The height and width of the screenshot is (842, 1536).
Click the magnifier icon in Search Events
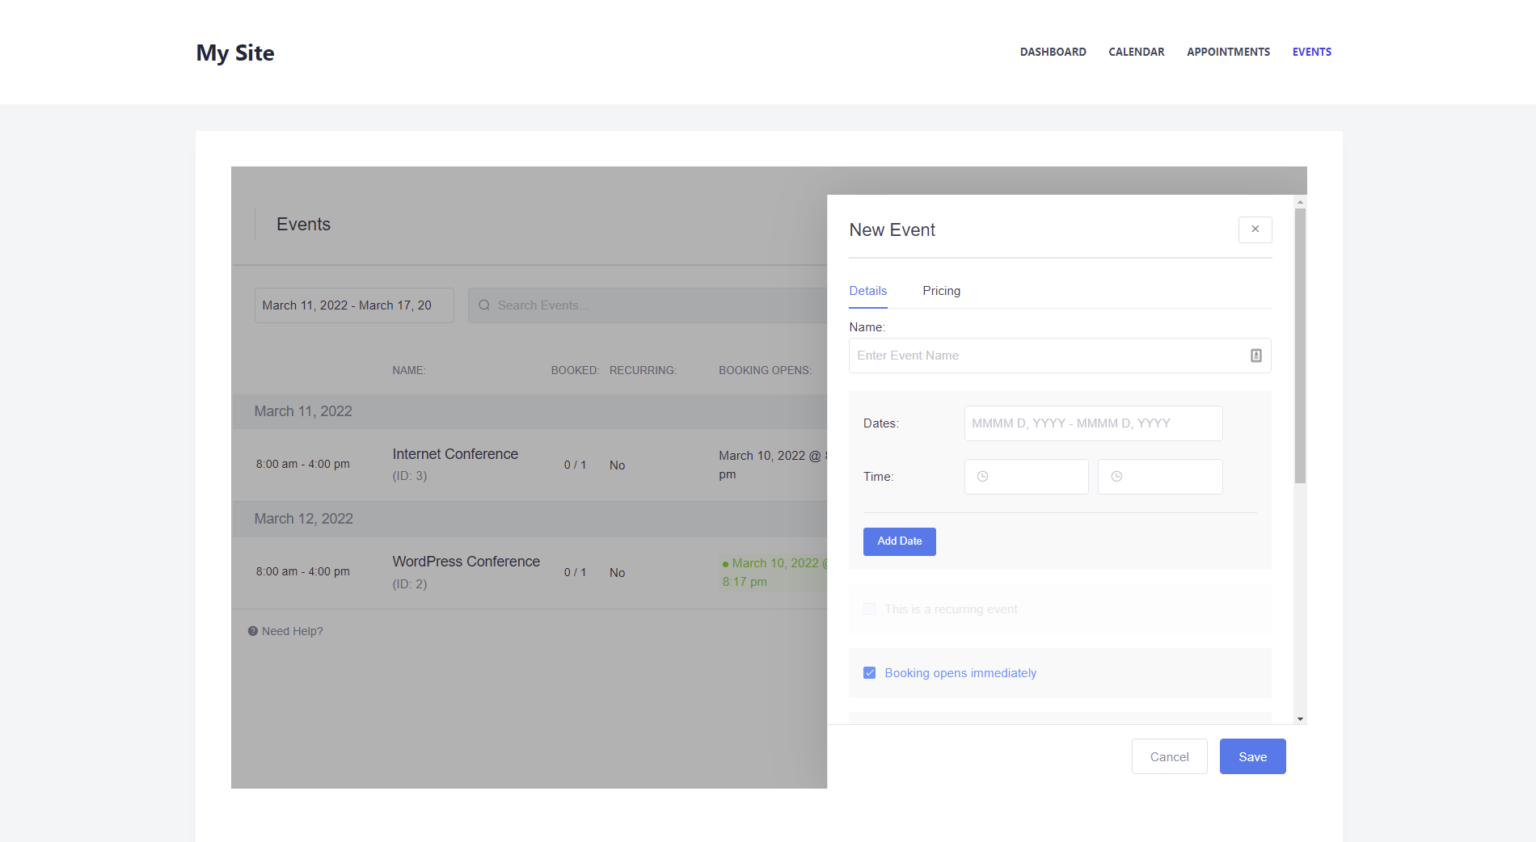(x=484, y=305)
